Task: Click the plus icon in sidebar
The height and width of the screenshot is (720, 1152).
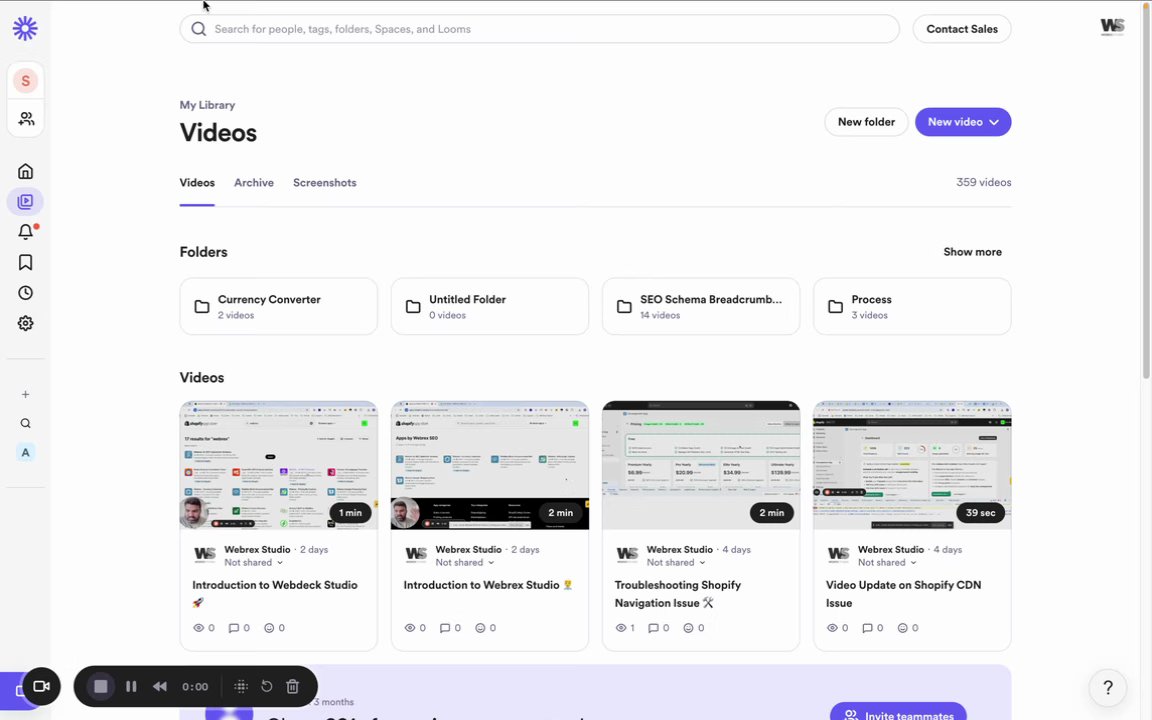Action: (26, 395)
